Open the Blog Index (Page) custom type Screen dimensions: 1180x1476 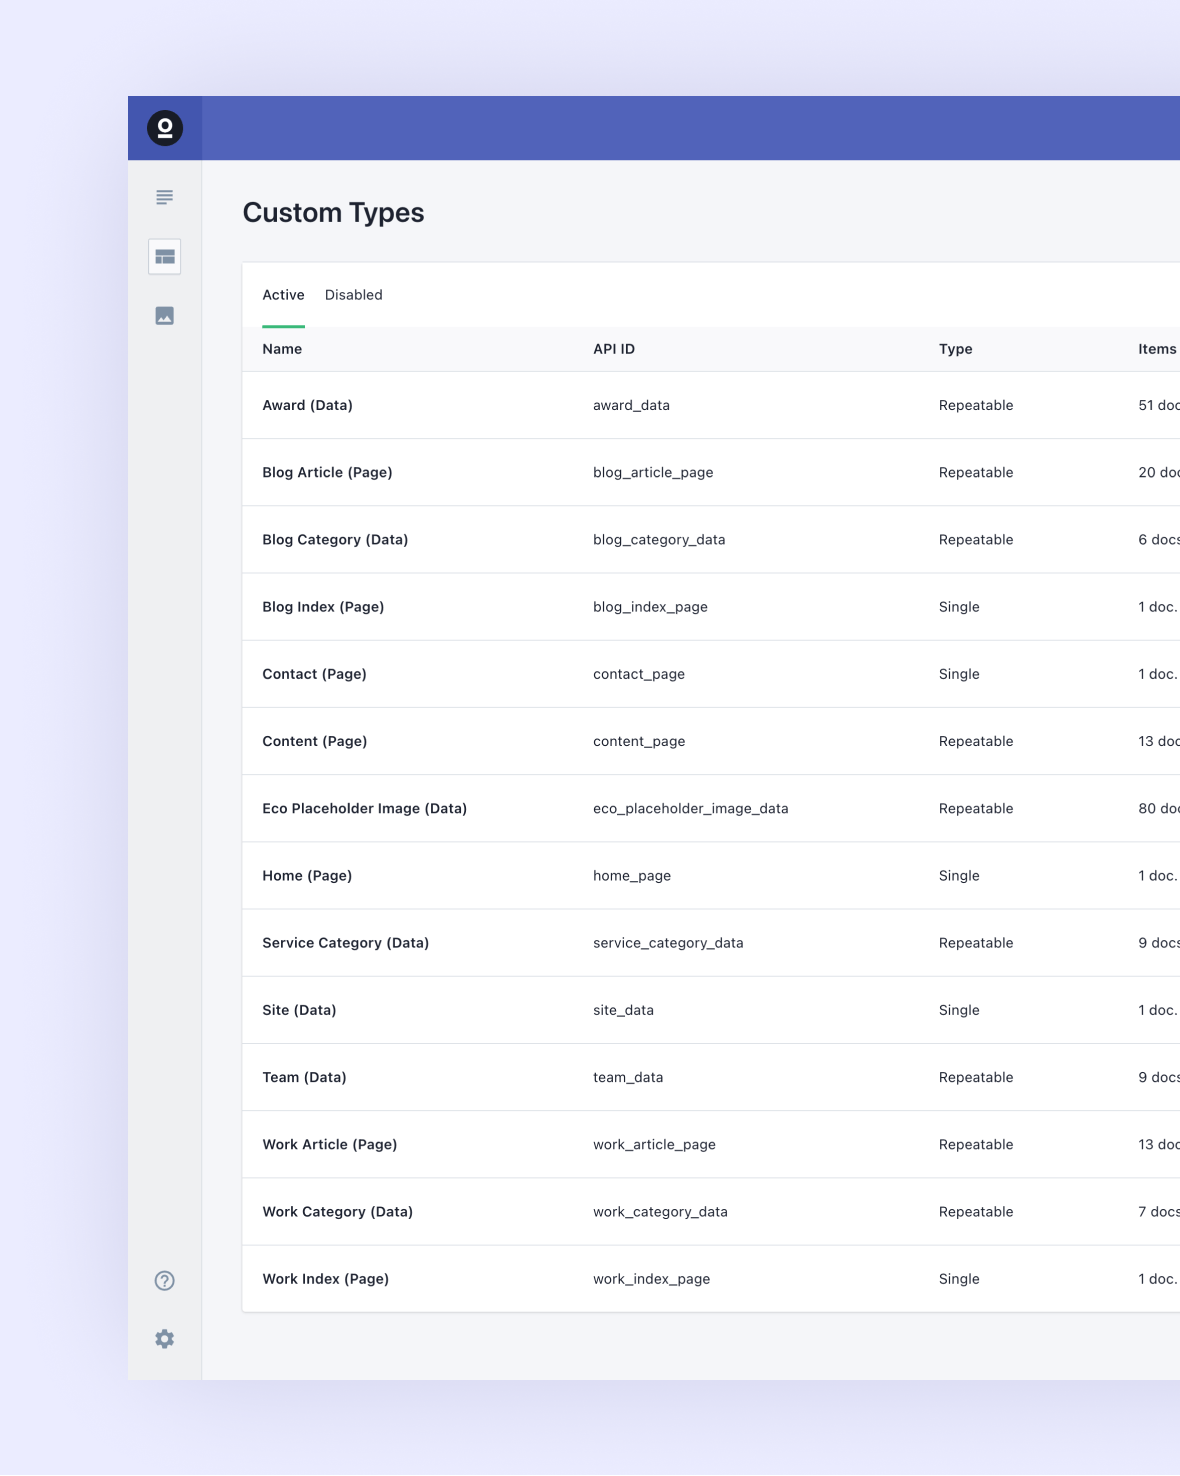323,607
